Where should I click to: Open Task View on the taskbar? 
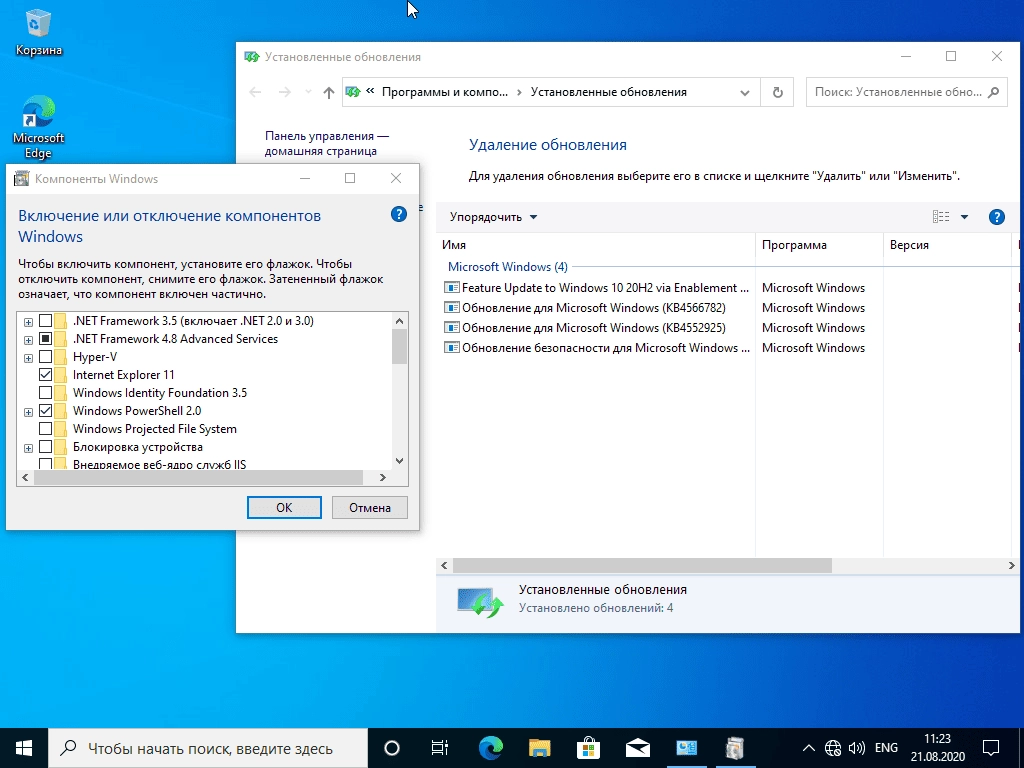pyautogui.click(x=440, y=748)
